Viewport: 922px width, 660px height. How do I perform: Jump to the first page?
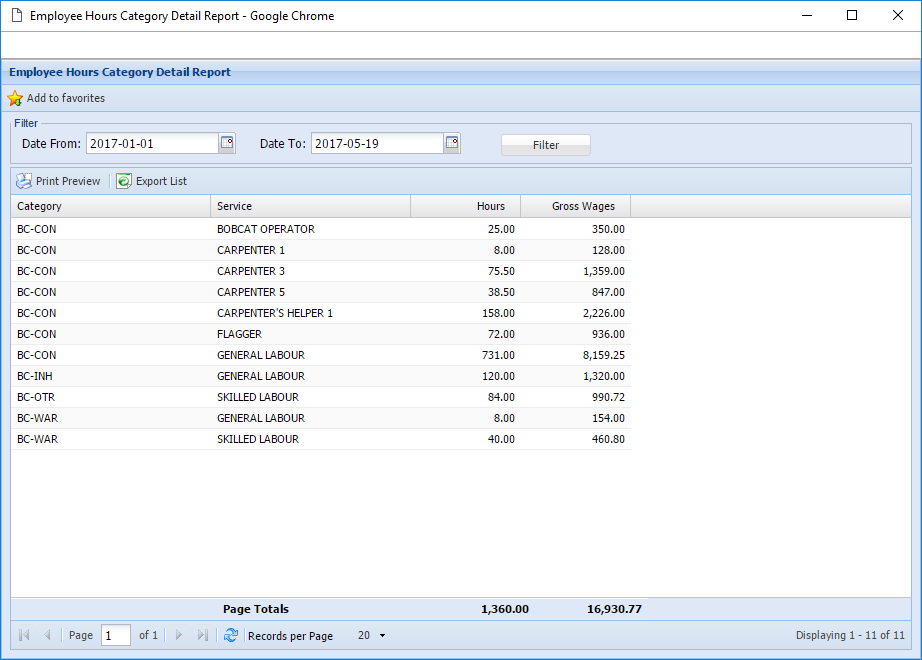coord(22,635)
